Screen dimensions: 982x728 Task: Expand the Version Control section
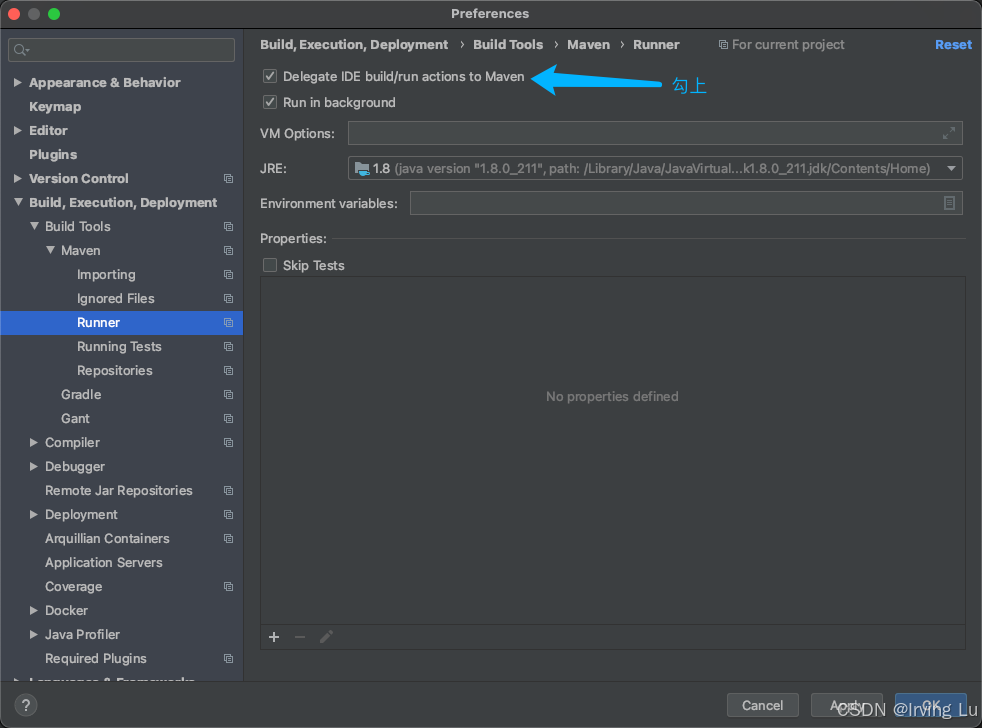18,179
